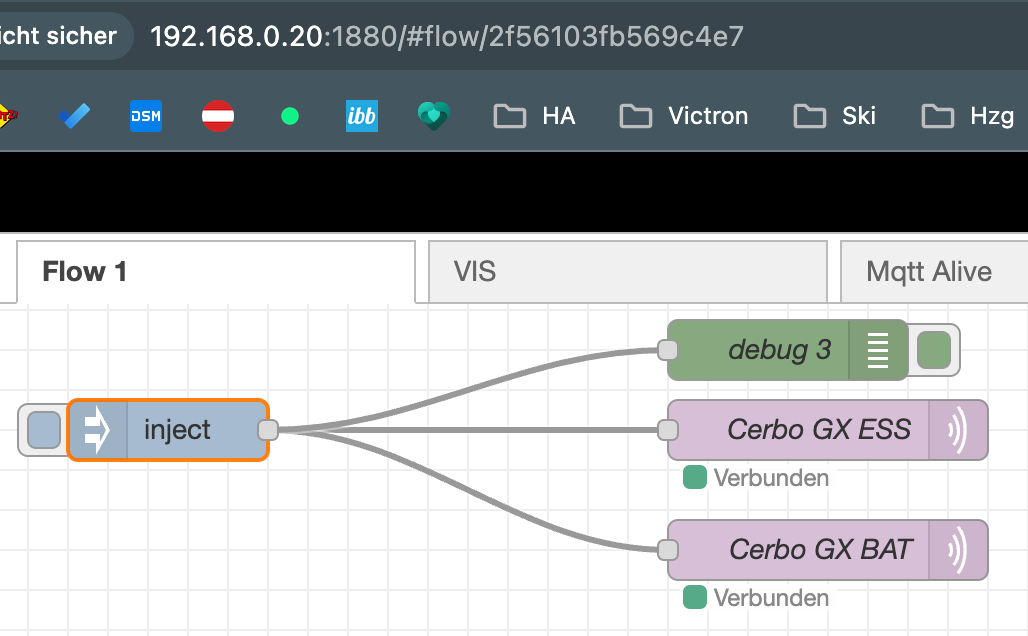Click the debug 3 list icon
The width and height of the screenshot is (1028, 636).
point(878,350)
